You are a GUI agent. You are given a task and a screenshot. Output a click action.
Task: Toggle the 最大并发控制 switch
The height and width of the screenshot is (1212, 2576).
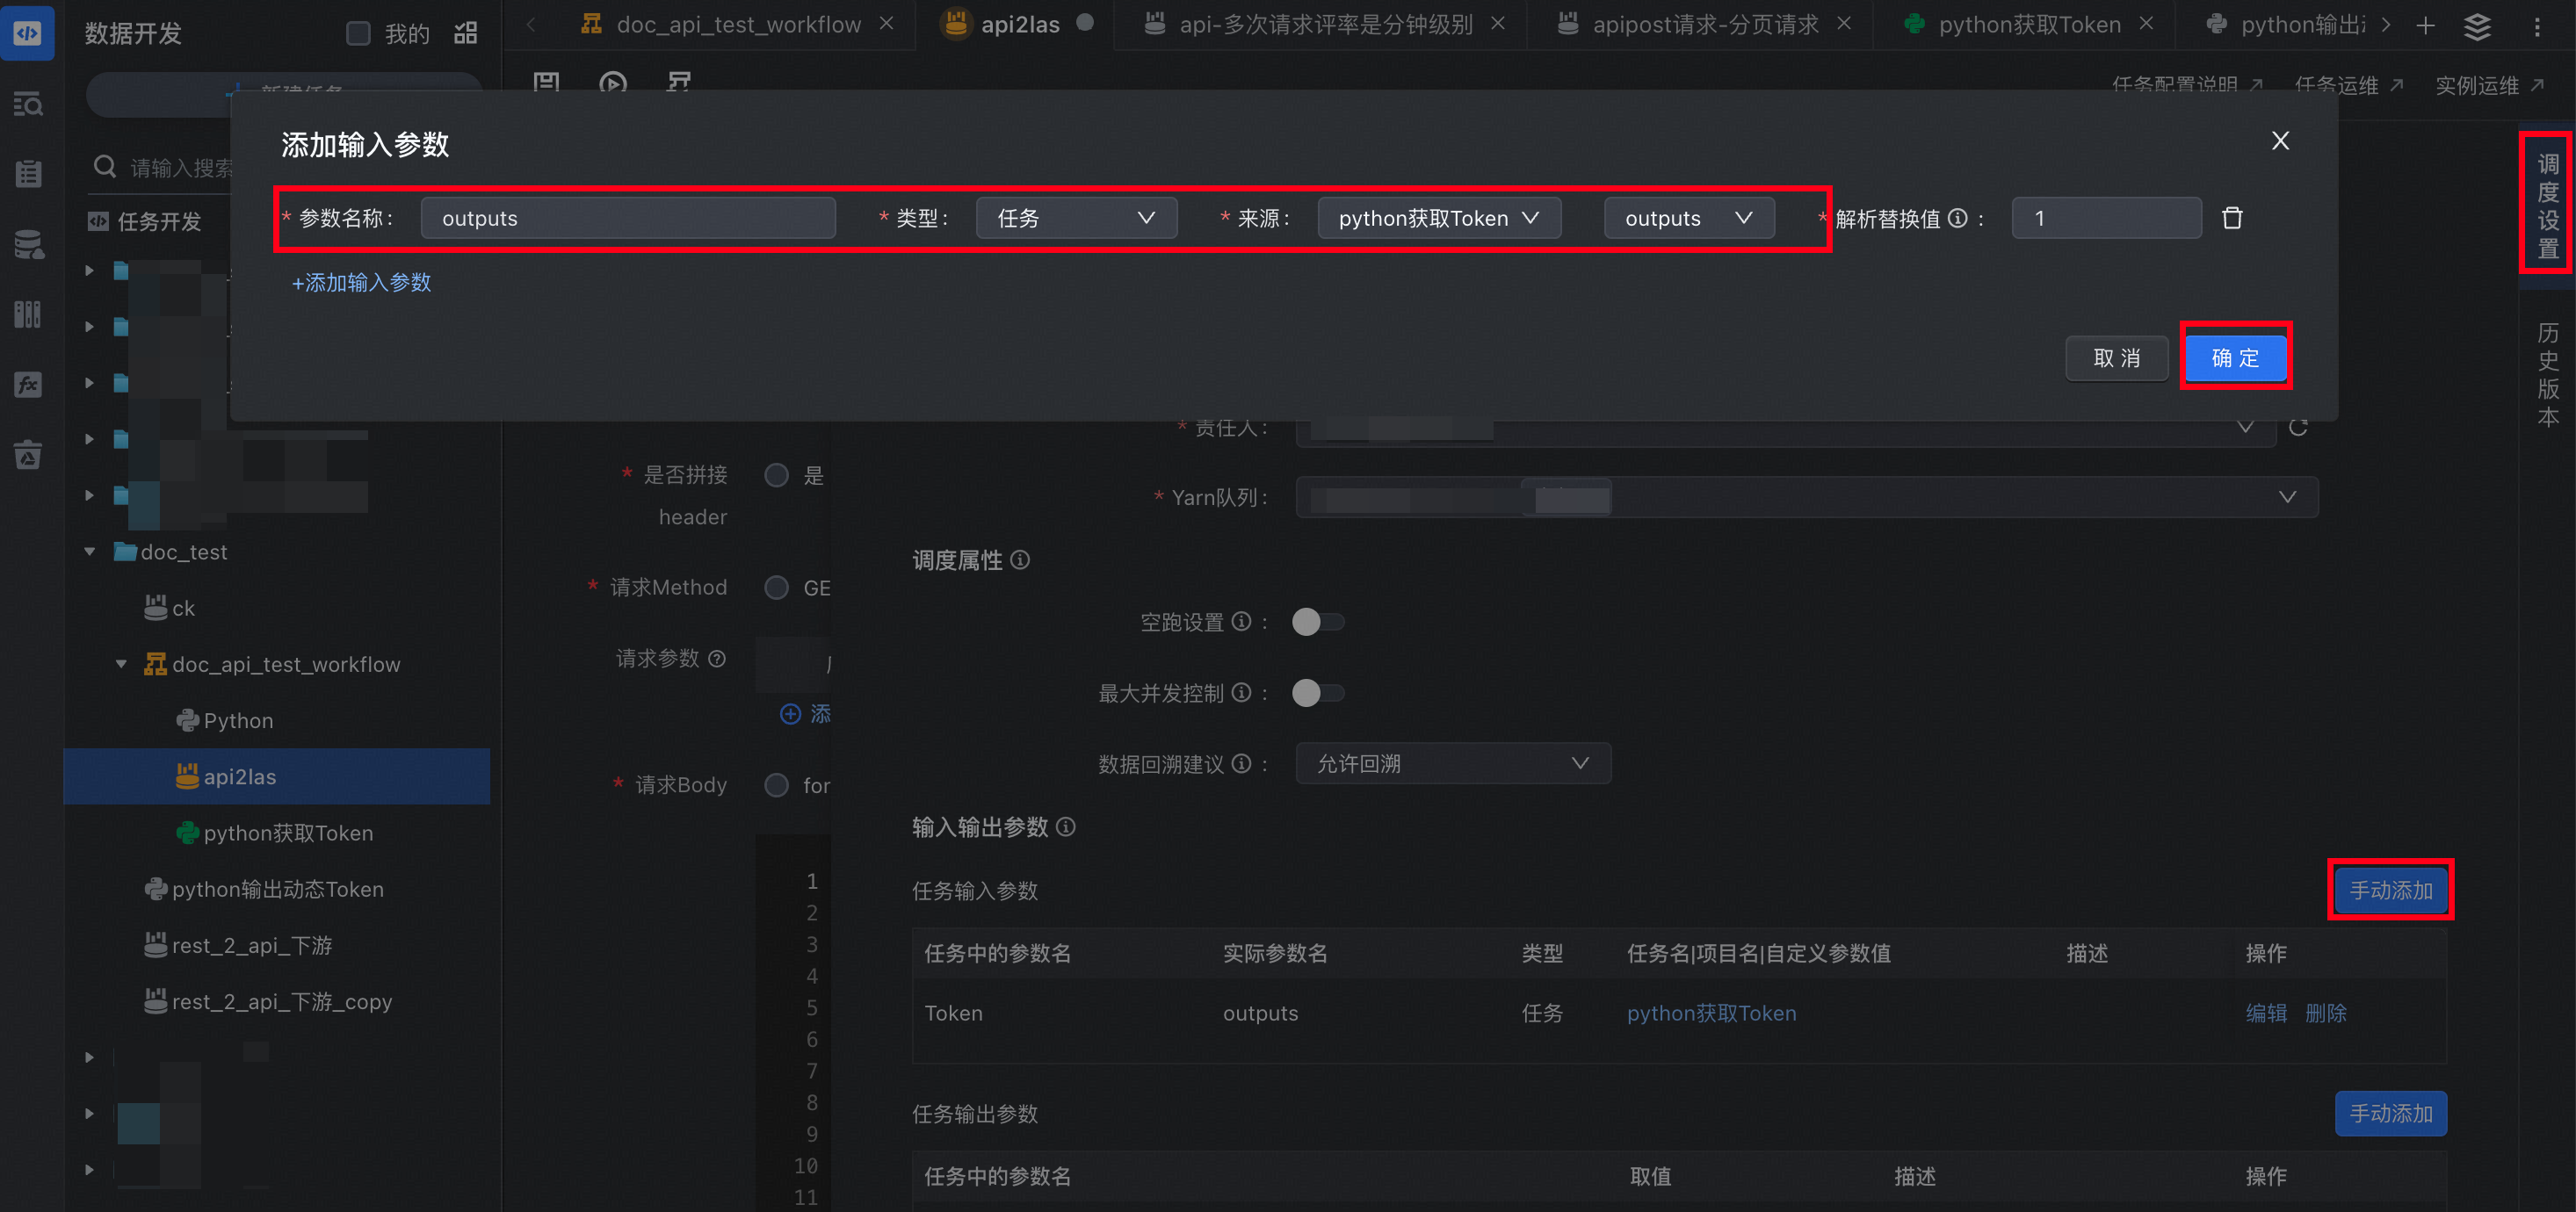coord(1316,693)
